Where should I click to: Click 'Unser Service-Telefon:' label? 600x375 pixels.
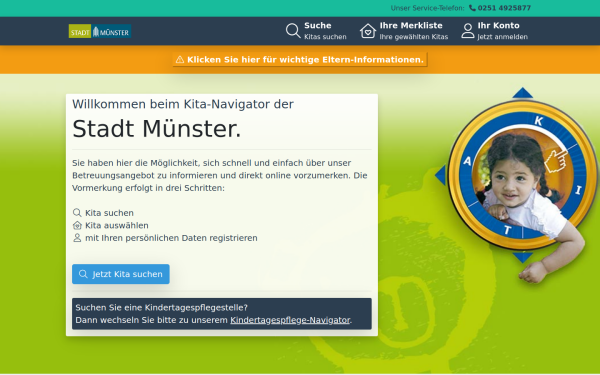pos(427,8)
